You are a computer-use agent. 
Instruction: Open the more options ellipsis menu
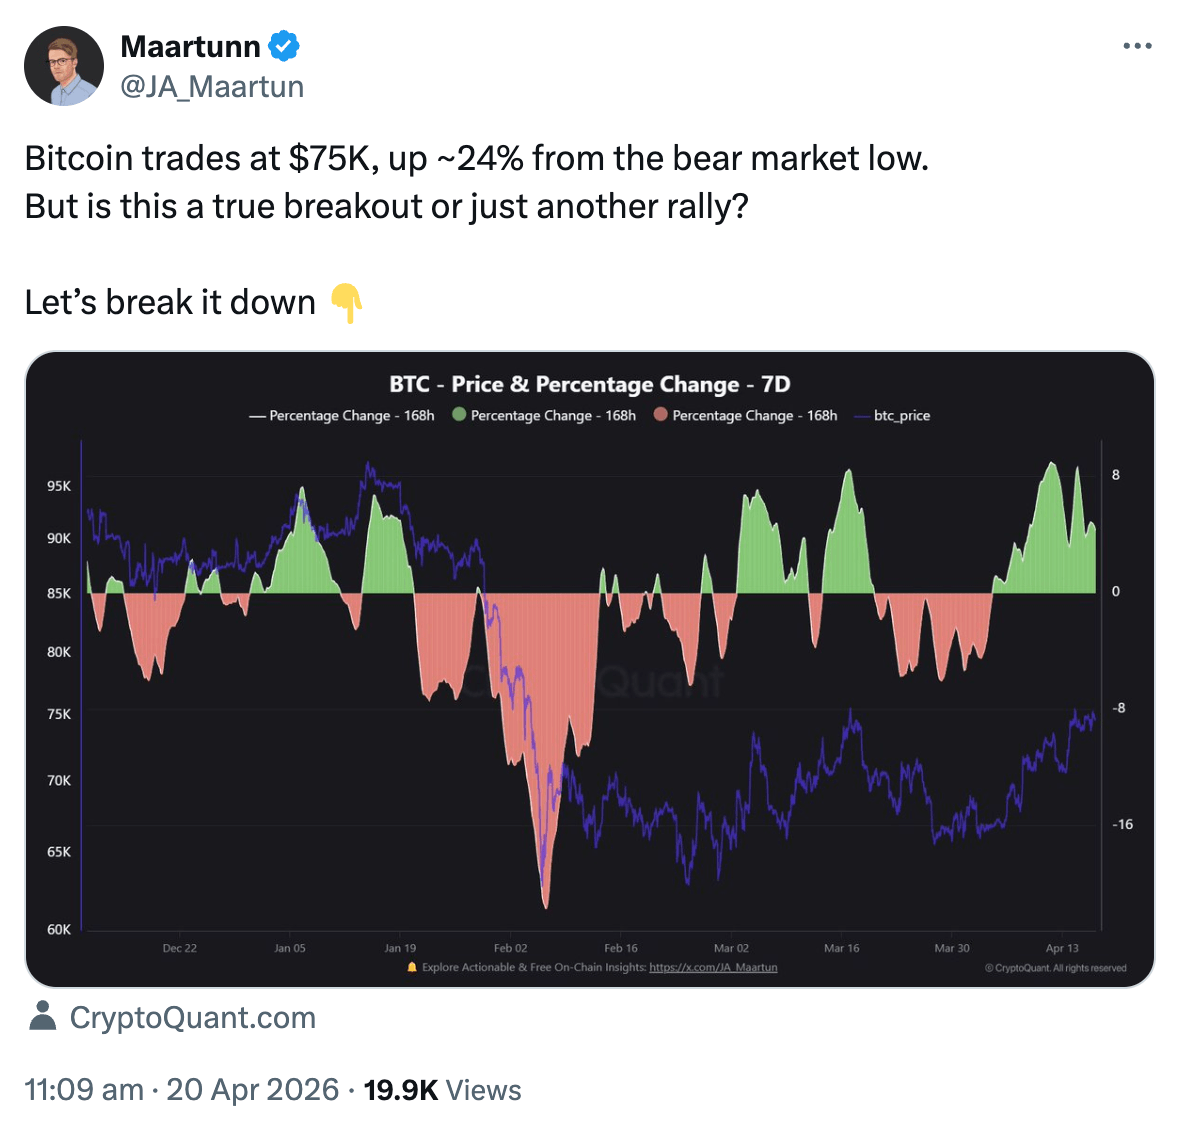pos(1137,46)
